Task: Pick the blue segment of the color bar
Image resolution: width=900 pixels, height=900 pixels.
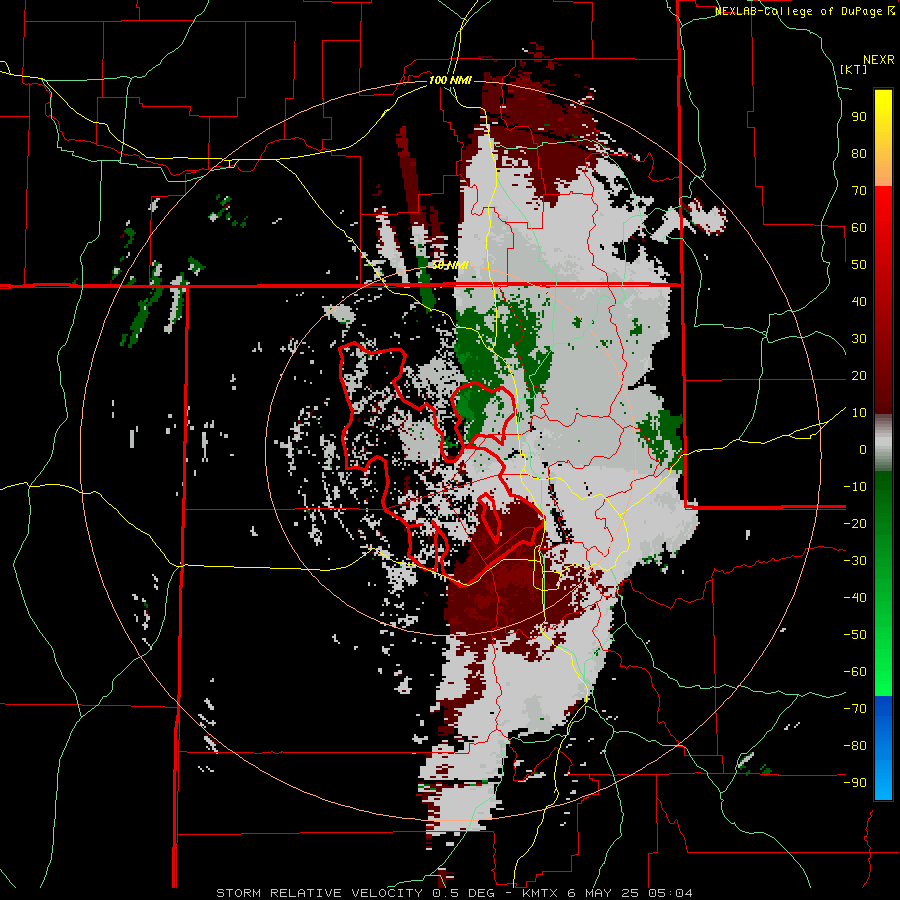Action: 883,748
